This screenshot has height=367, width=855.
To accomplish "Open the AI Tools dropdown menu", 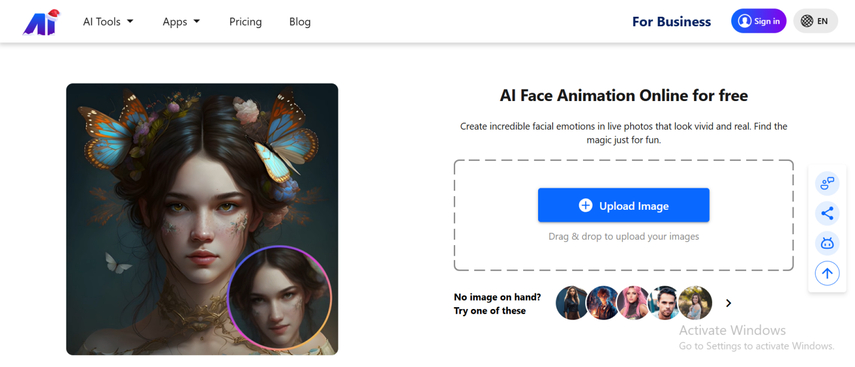I will [x=108, y=22].
